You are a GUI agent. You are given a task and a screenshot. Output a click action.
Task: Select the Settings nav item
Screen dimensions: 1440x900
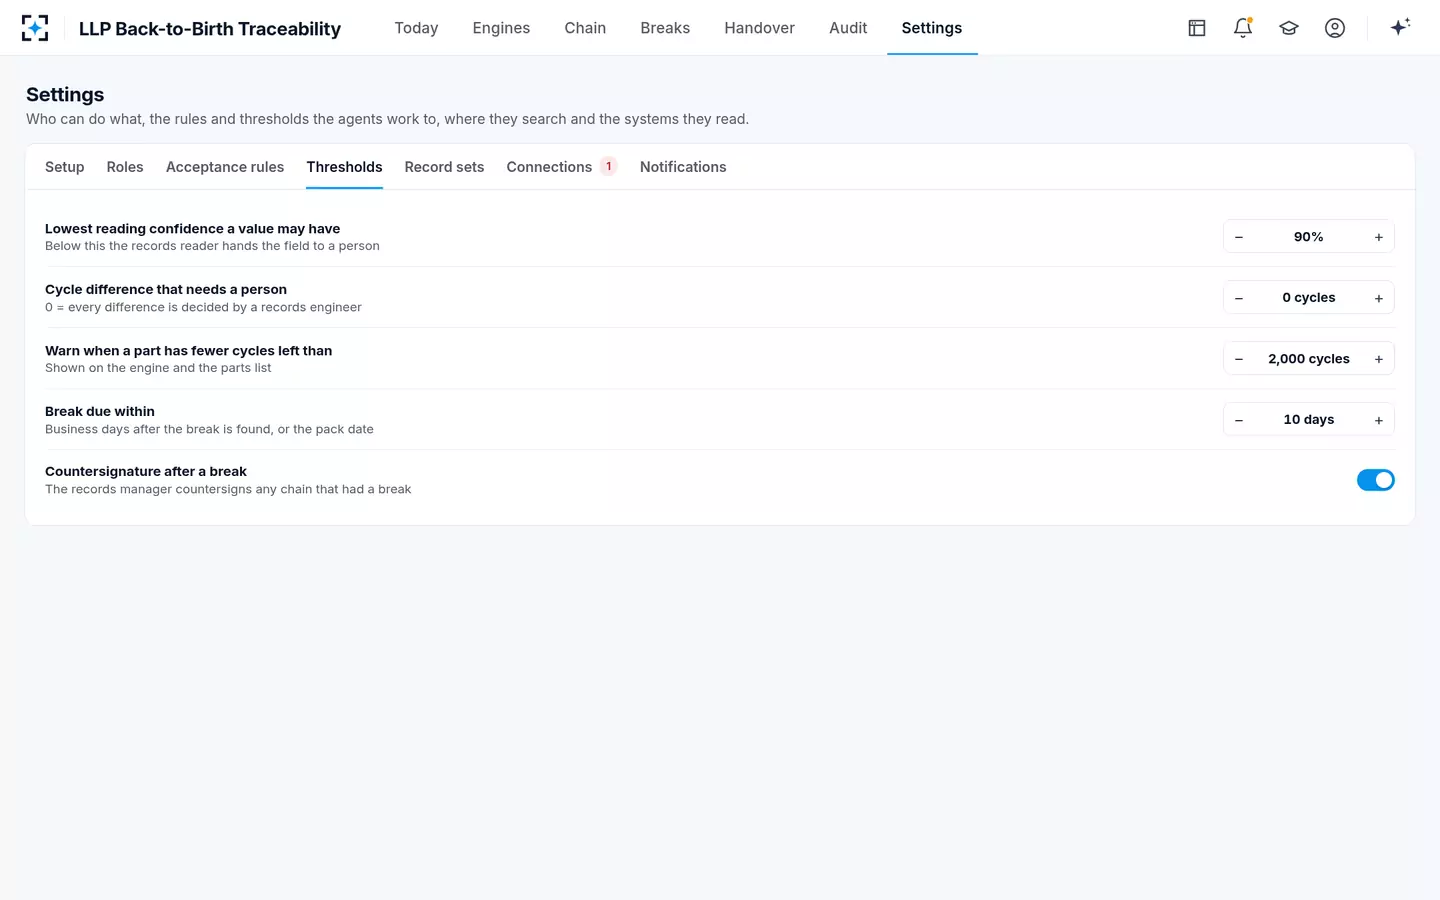932,28
